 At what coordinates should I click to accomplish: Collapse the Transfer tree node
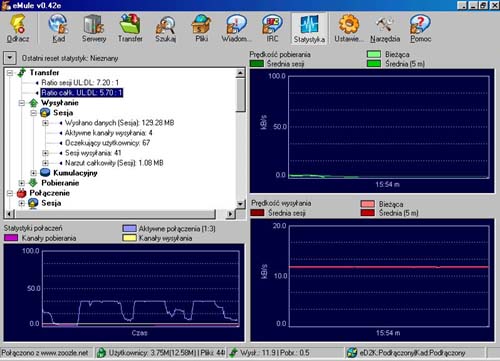click(x=10, y=73)
